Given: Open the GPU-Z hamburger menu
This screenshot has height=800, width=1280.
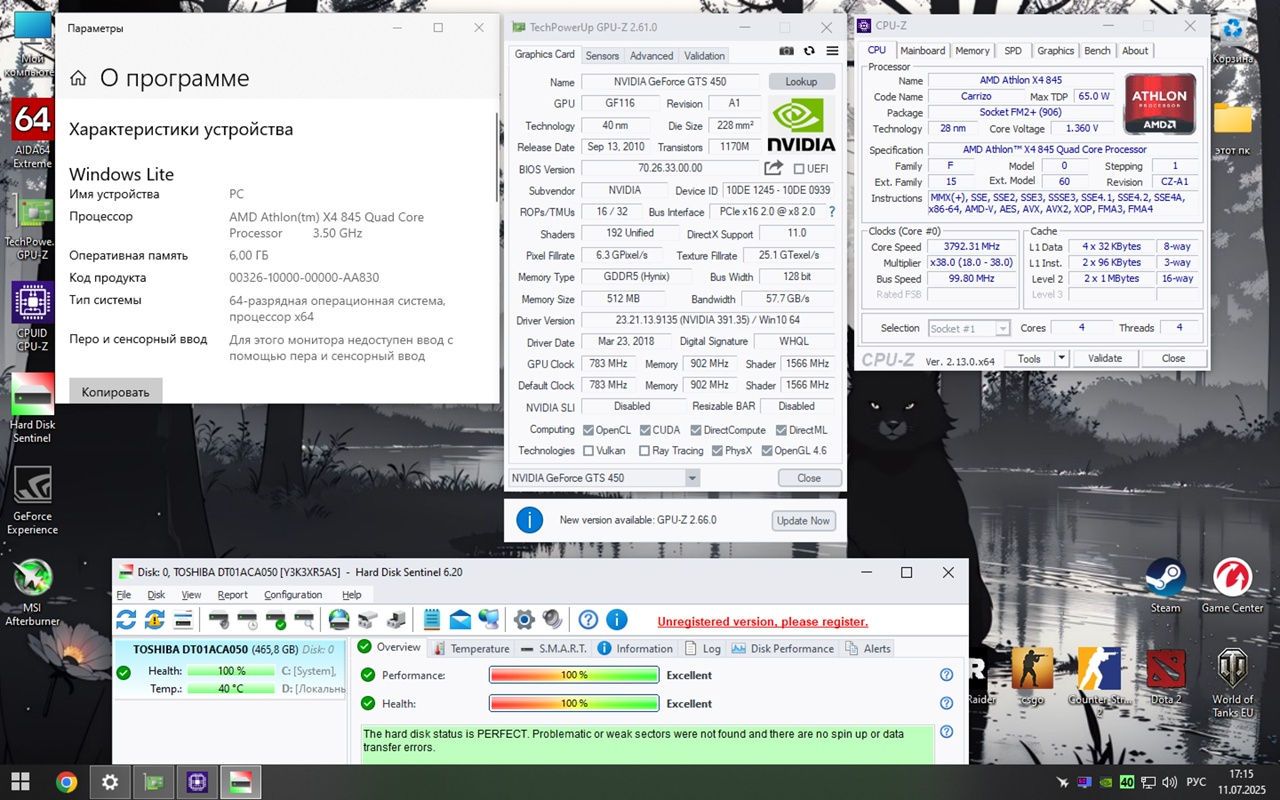Looking at the screenshot, I should pos(832,51).
